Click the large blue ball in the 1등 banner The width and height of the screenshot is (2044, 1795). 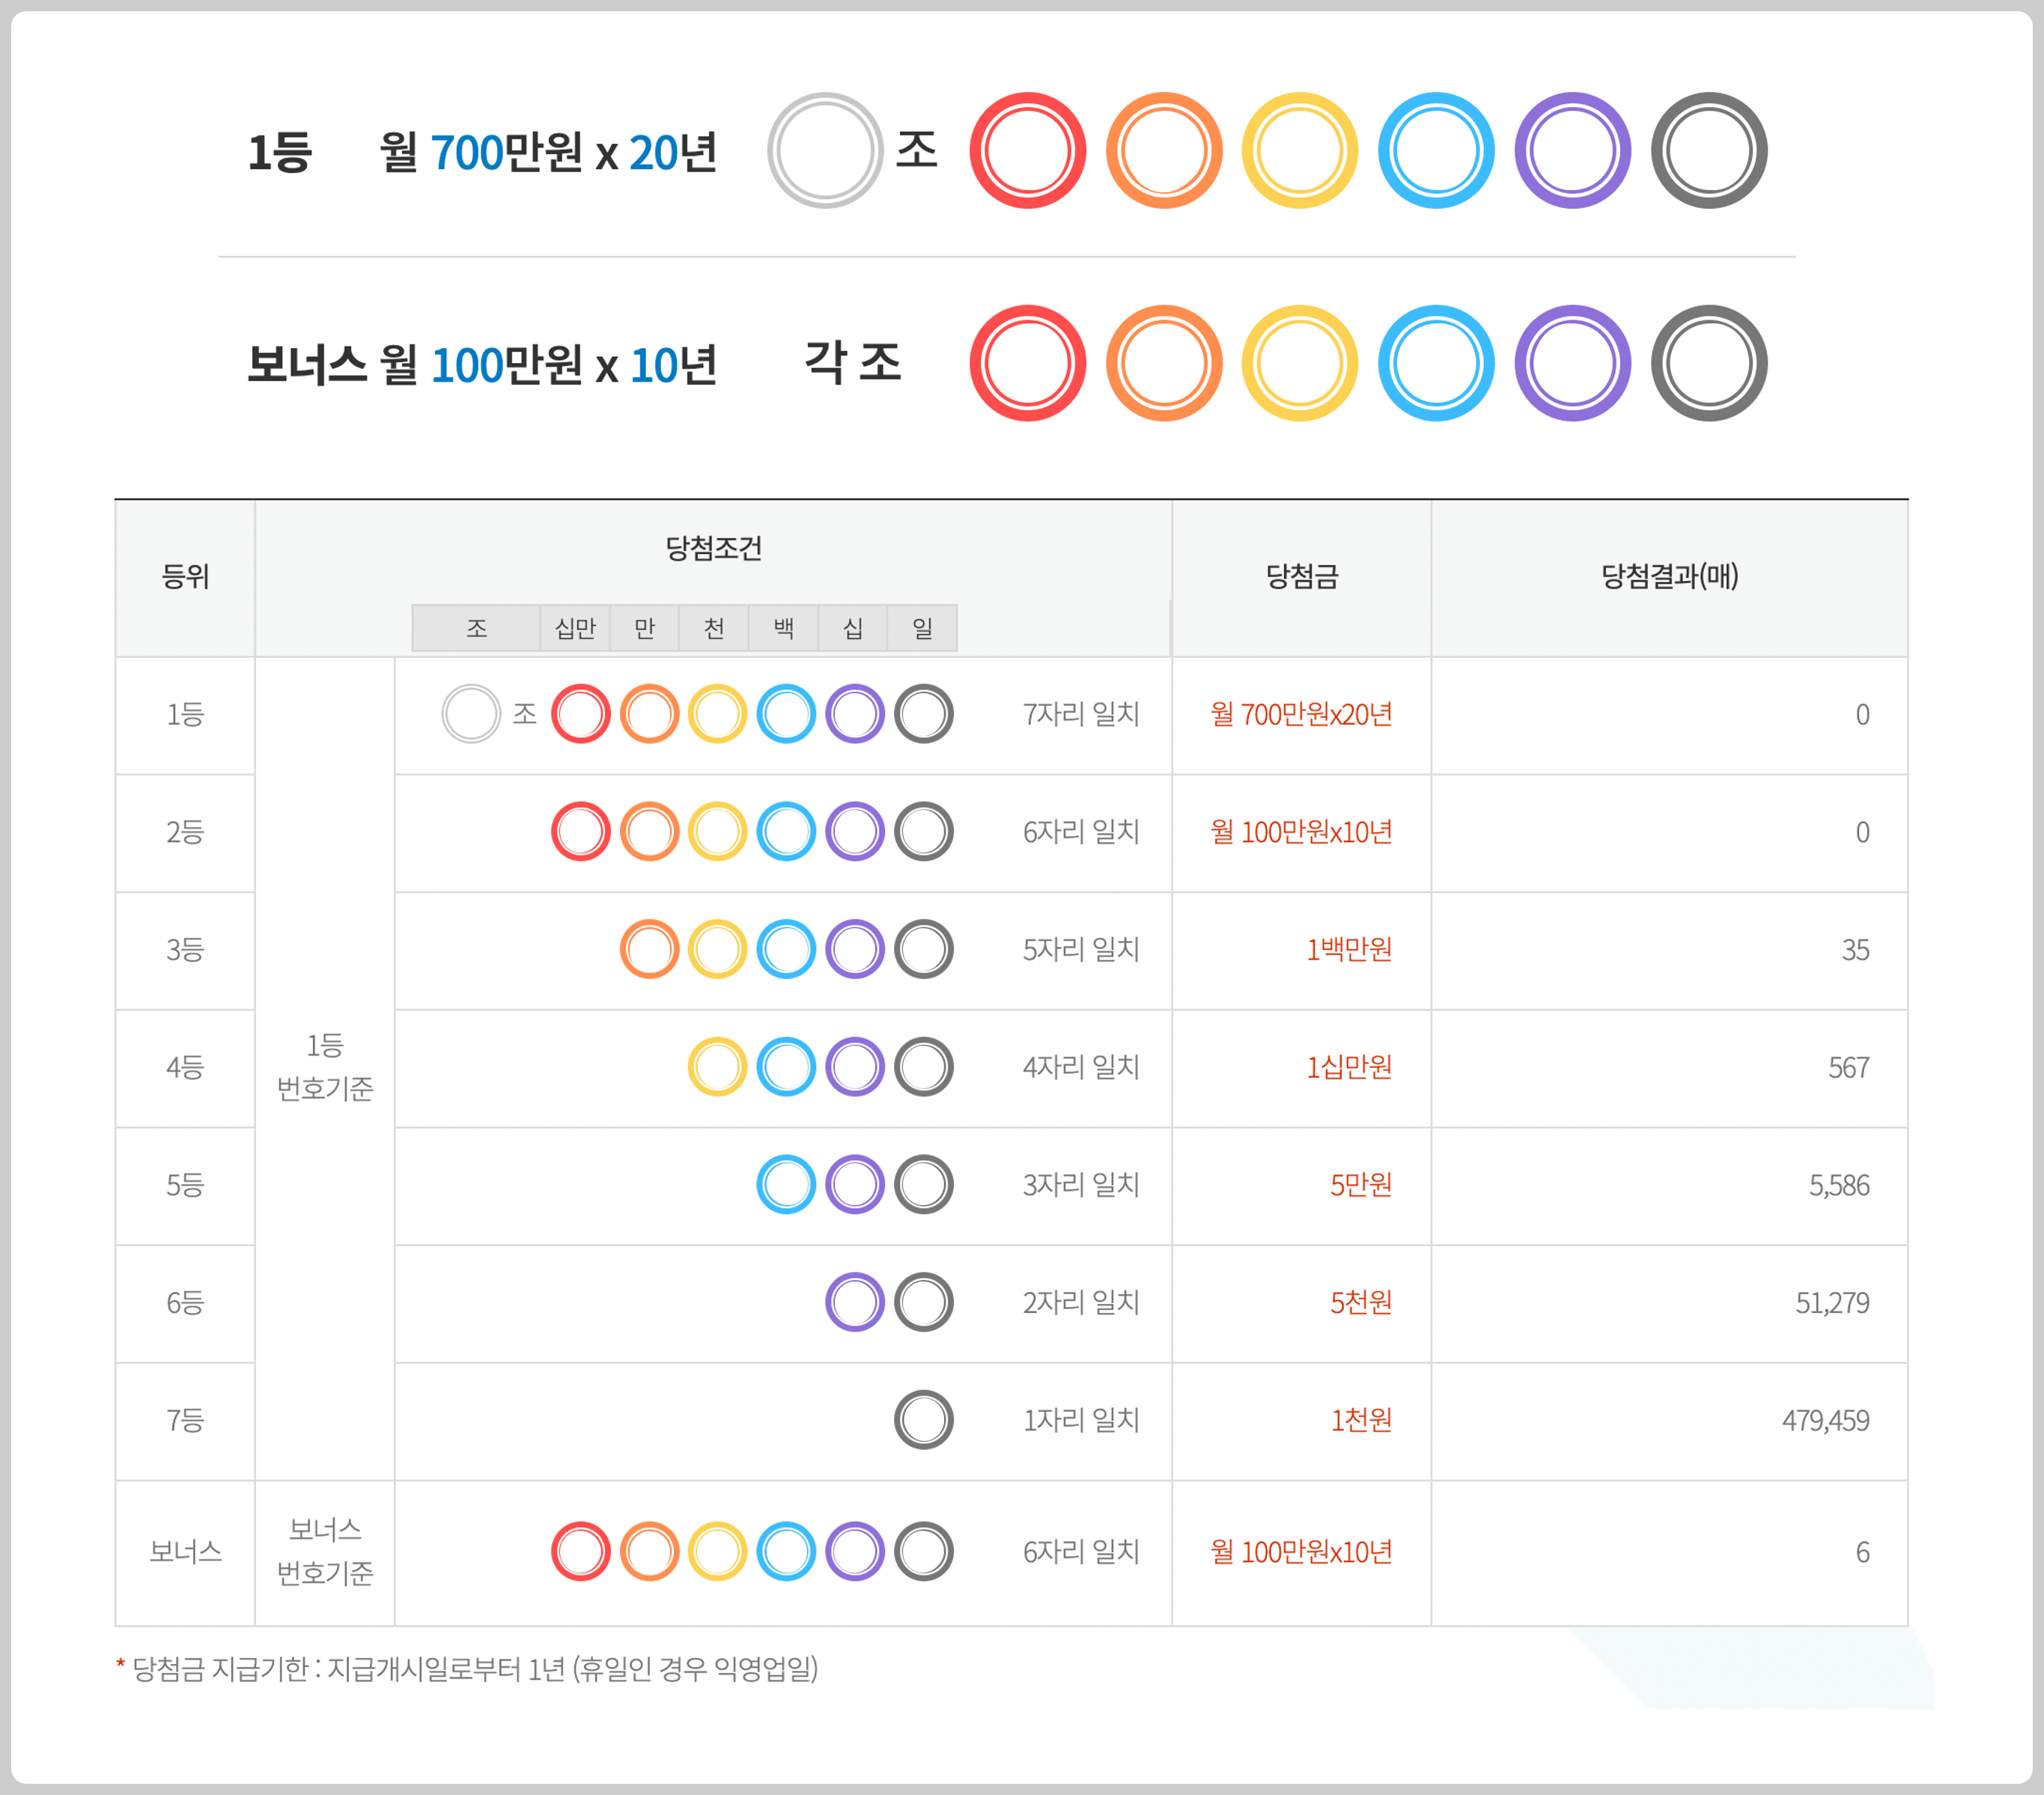(1436, 151)
